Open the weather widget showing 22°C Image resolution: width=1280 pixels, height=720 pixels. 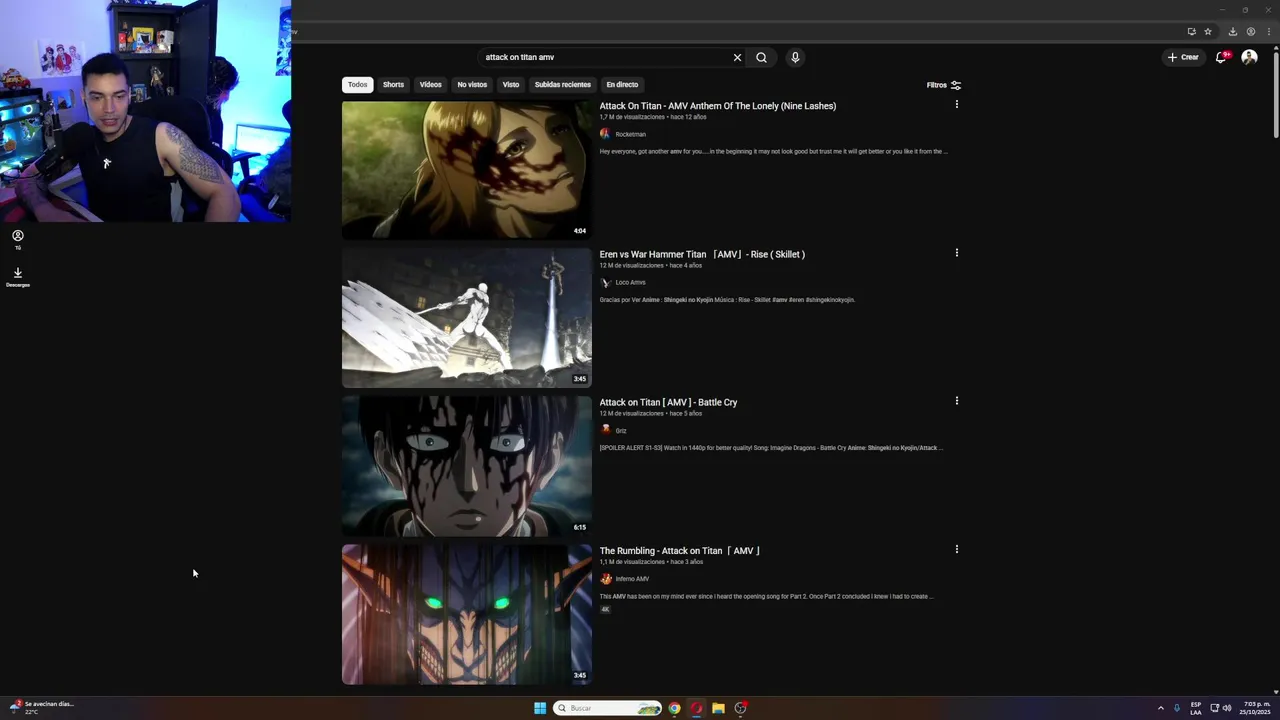[41, 708]
